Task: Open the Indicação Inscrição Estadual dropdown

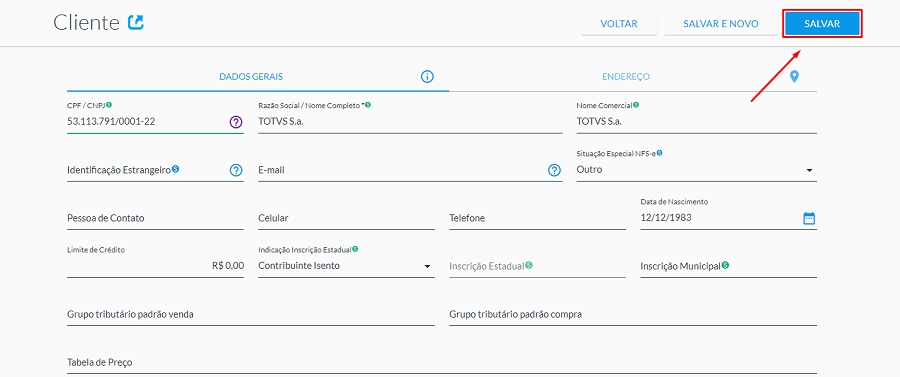Action: (x=427, y=267)
